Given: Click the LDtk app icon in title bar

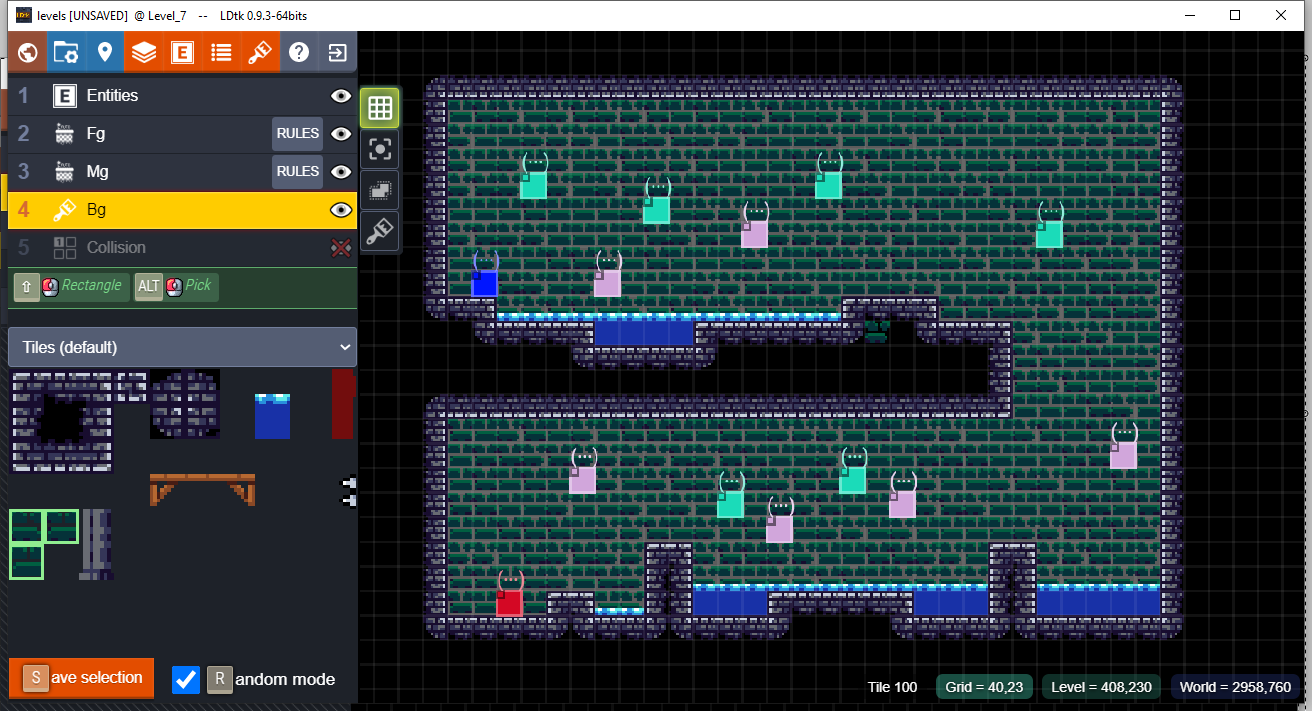Looking at the screenshot, I should [23, 15].
